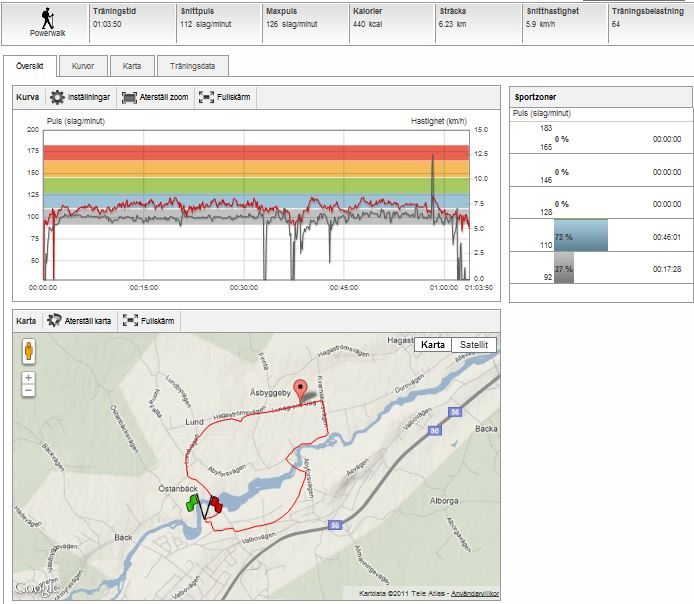Click the map Fullskärm fullscreen icon
The image size is (694, 604).
tap(129, 321)
